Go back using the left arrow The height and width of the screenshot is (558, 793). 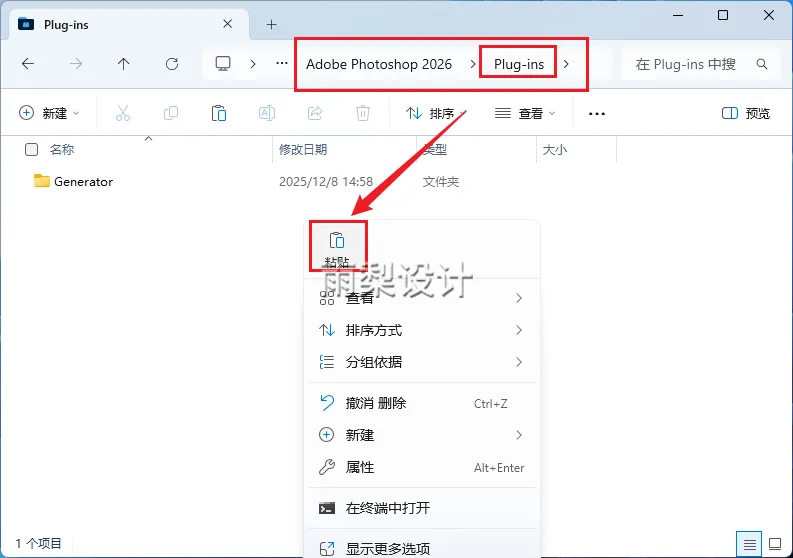click(28, 64)
